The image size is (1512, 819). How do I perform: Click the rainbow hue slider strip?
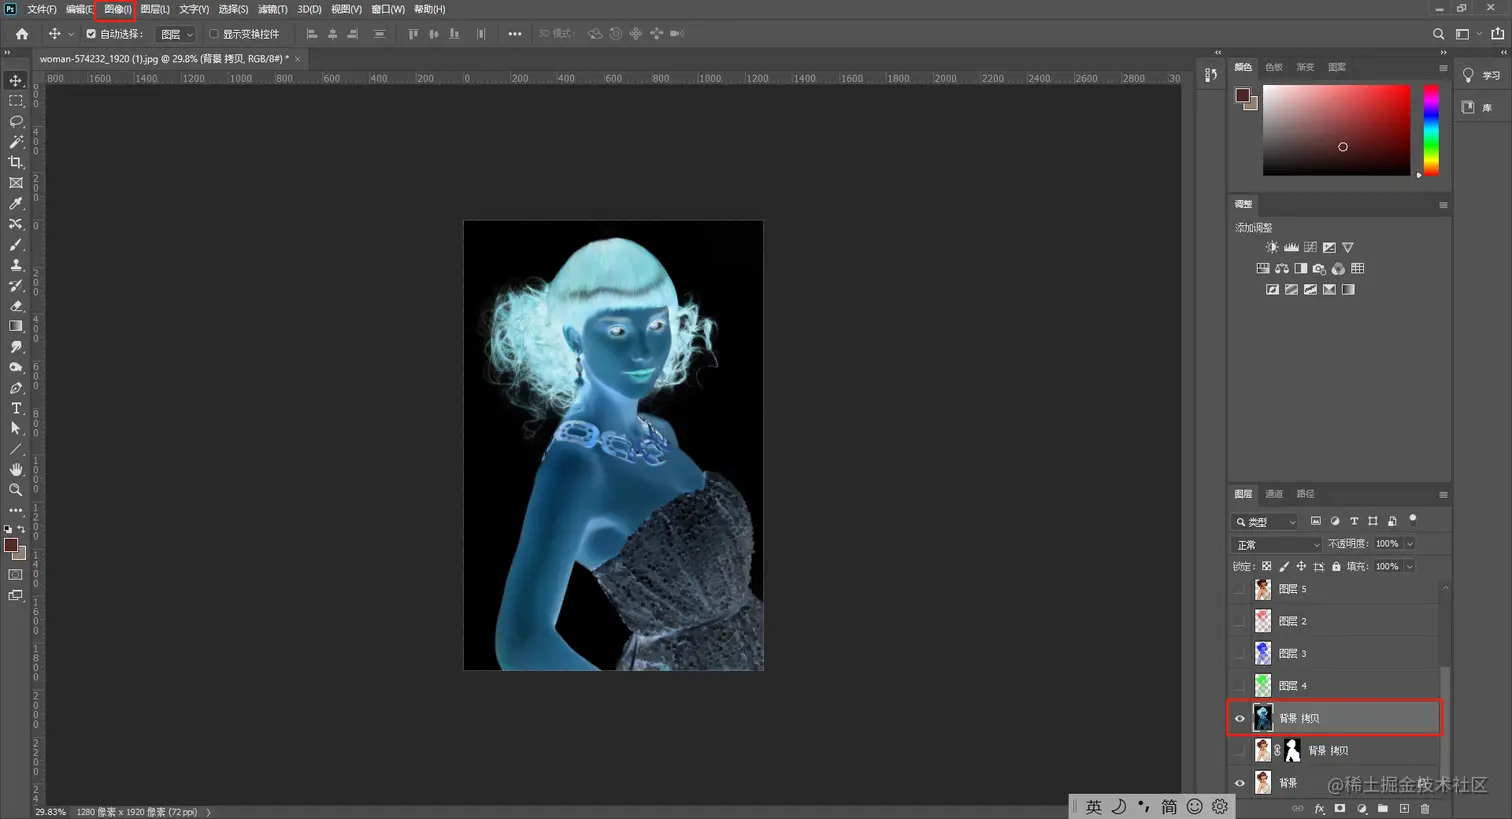(x=1431, y=130)
